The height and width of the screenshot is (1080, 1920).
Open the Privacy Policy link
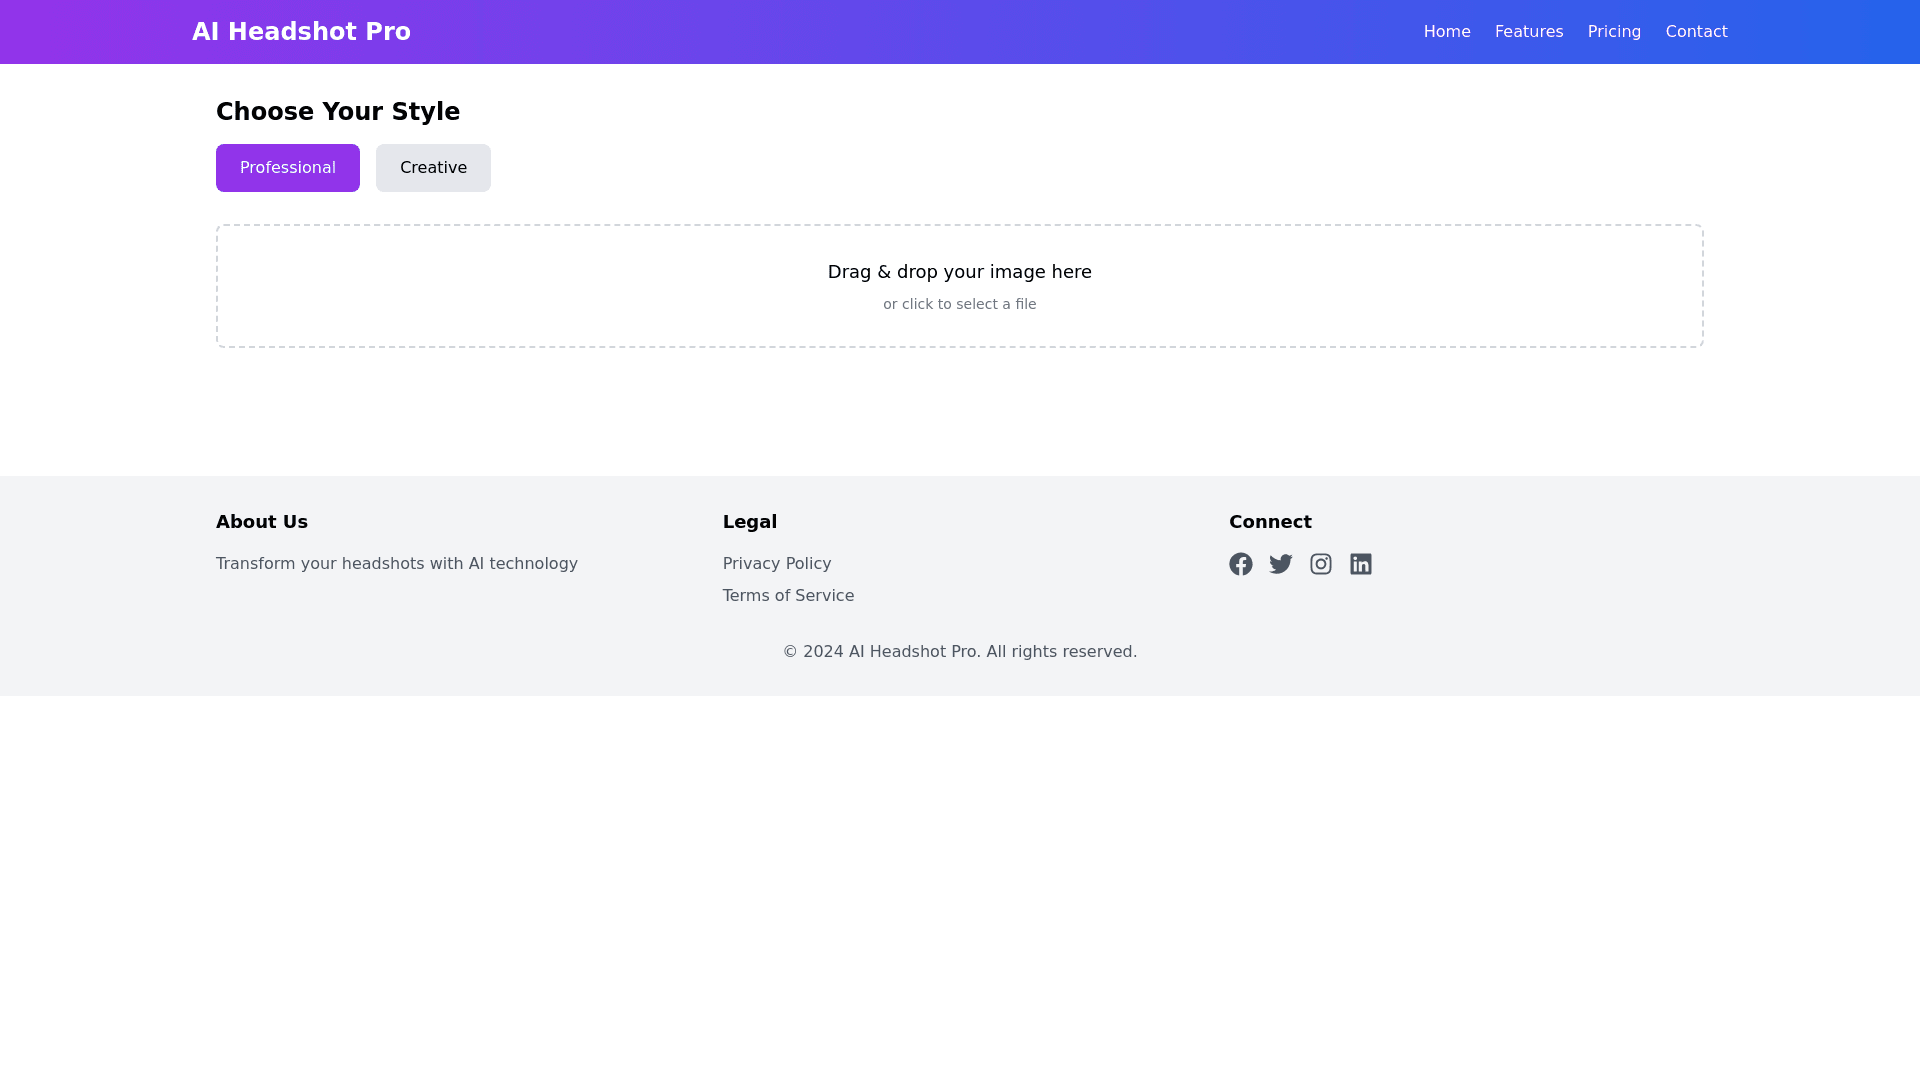(x=776, y=564)
